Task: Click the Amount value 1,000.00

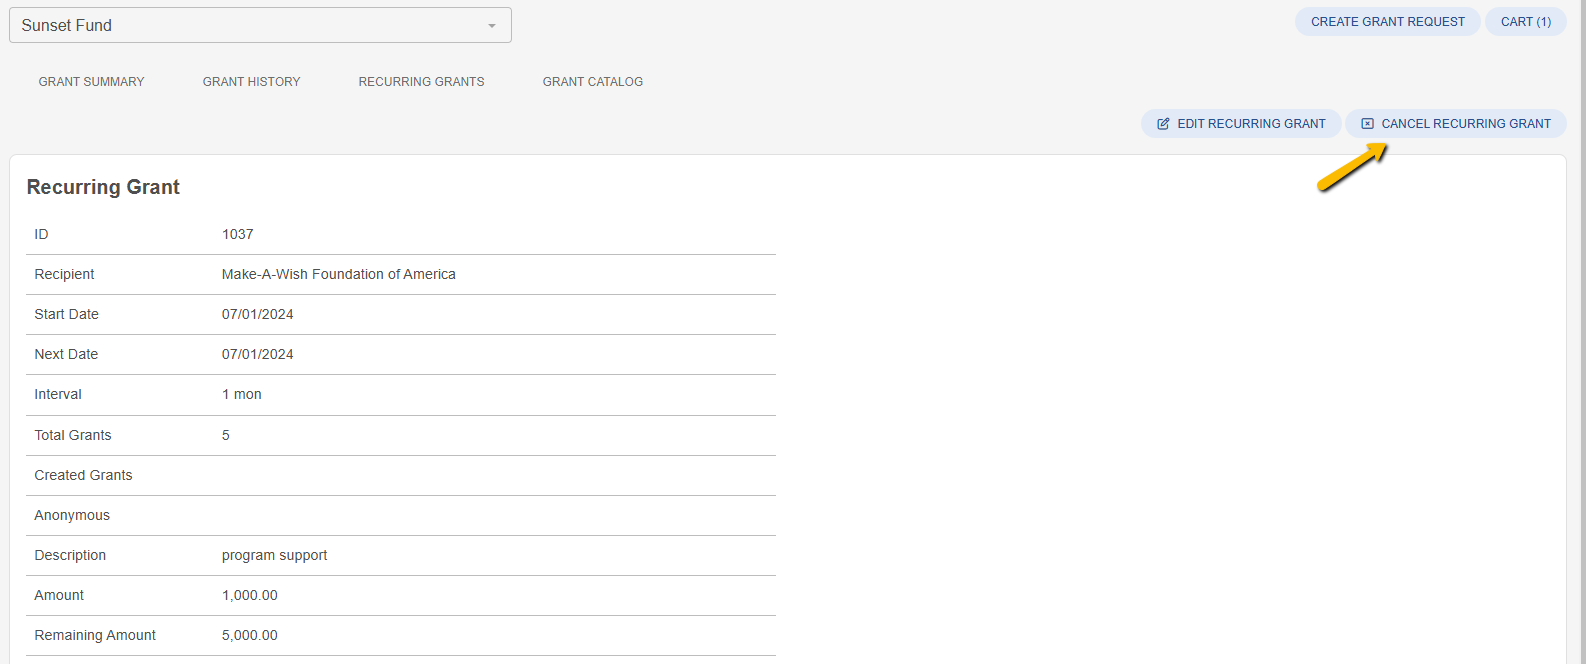Action: pyautogui.click(x=250, y=595)
